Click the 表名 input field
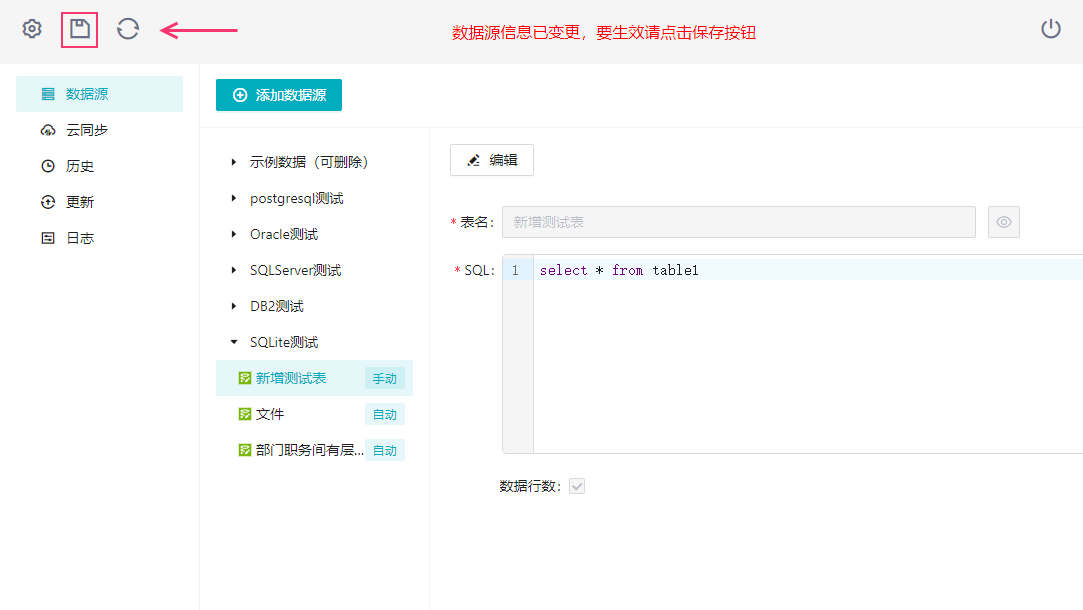1083x610 pixels. pyautogui.click(x=738, y=222)
